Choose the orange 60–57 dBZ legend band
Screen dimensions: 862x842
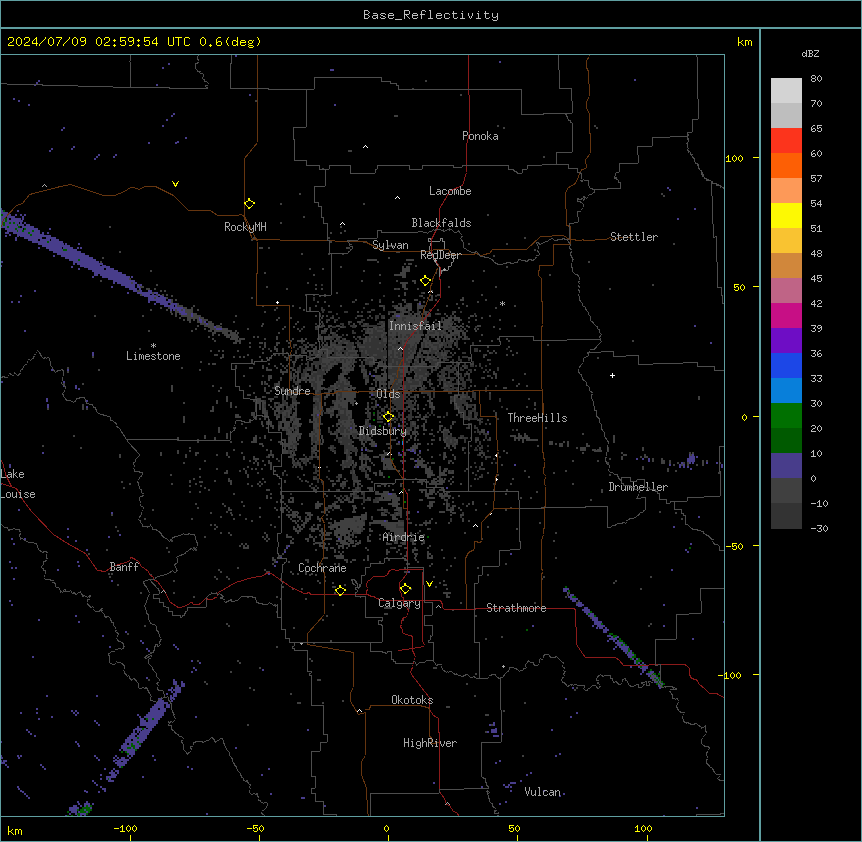click(786, 165)
